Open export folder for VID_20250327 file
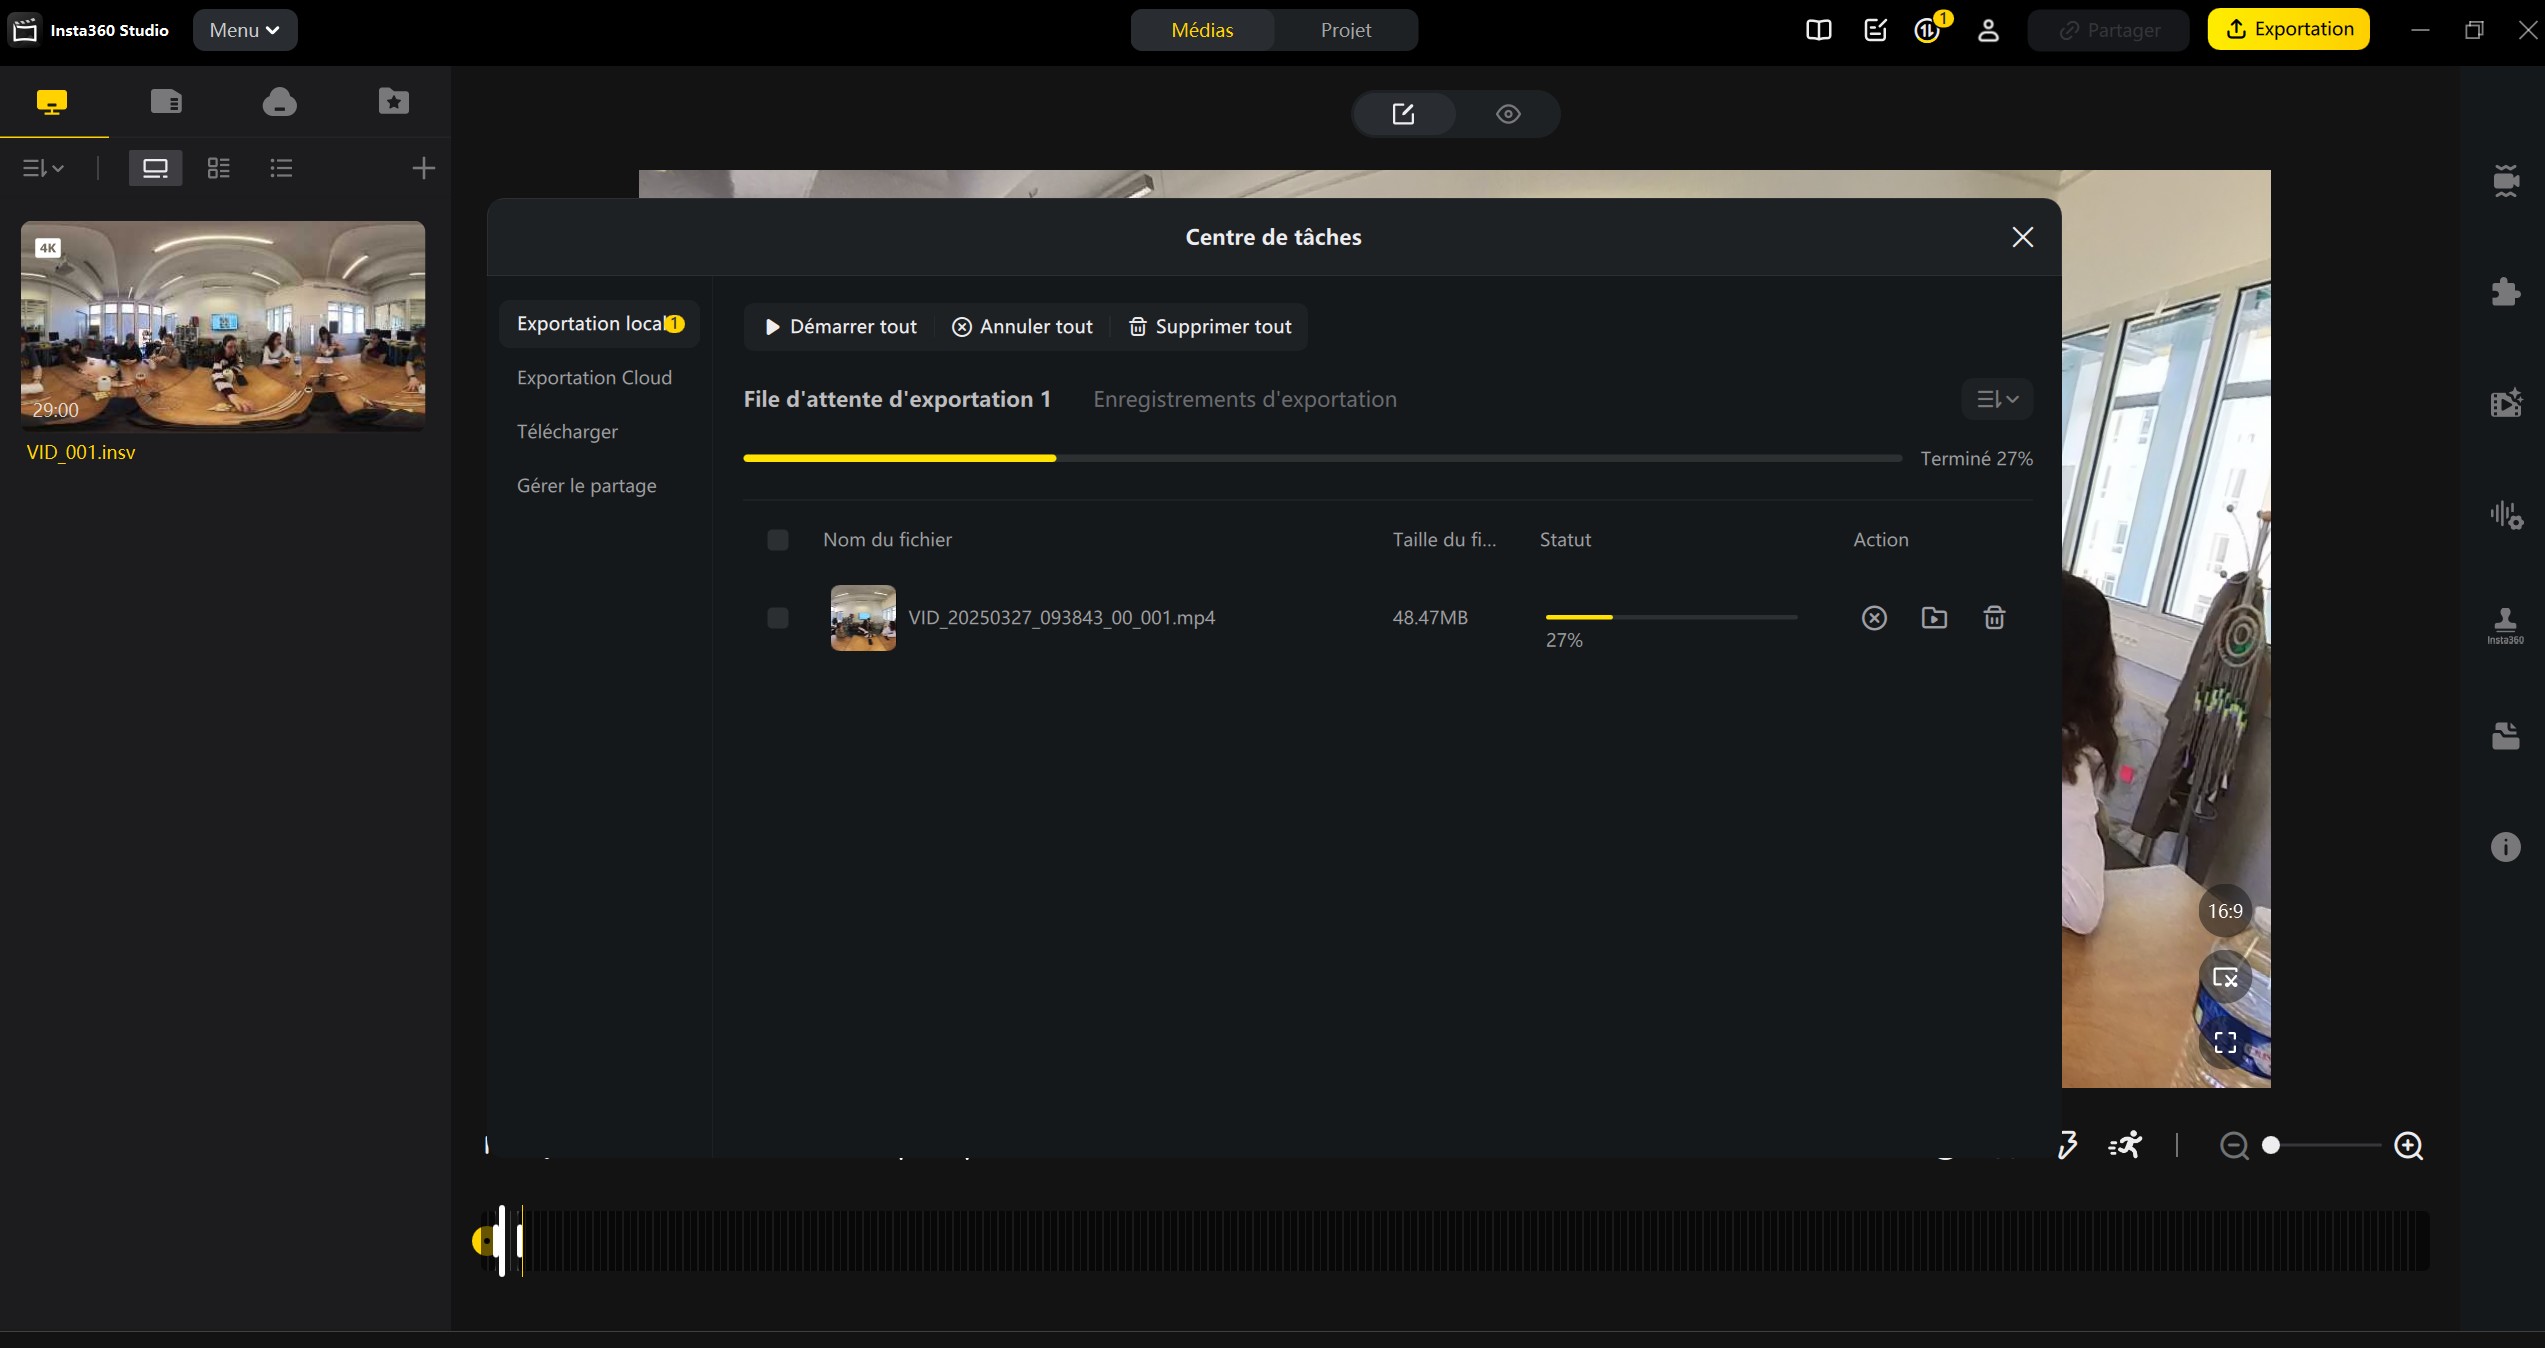Viewport: 2545px width, 1348px height. pyautogui.click(x=1934, y=618)
